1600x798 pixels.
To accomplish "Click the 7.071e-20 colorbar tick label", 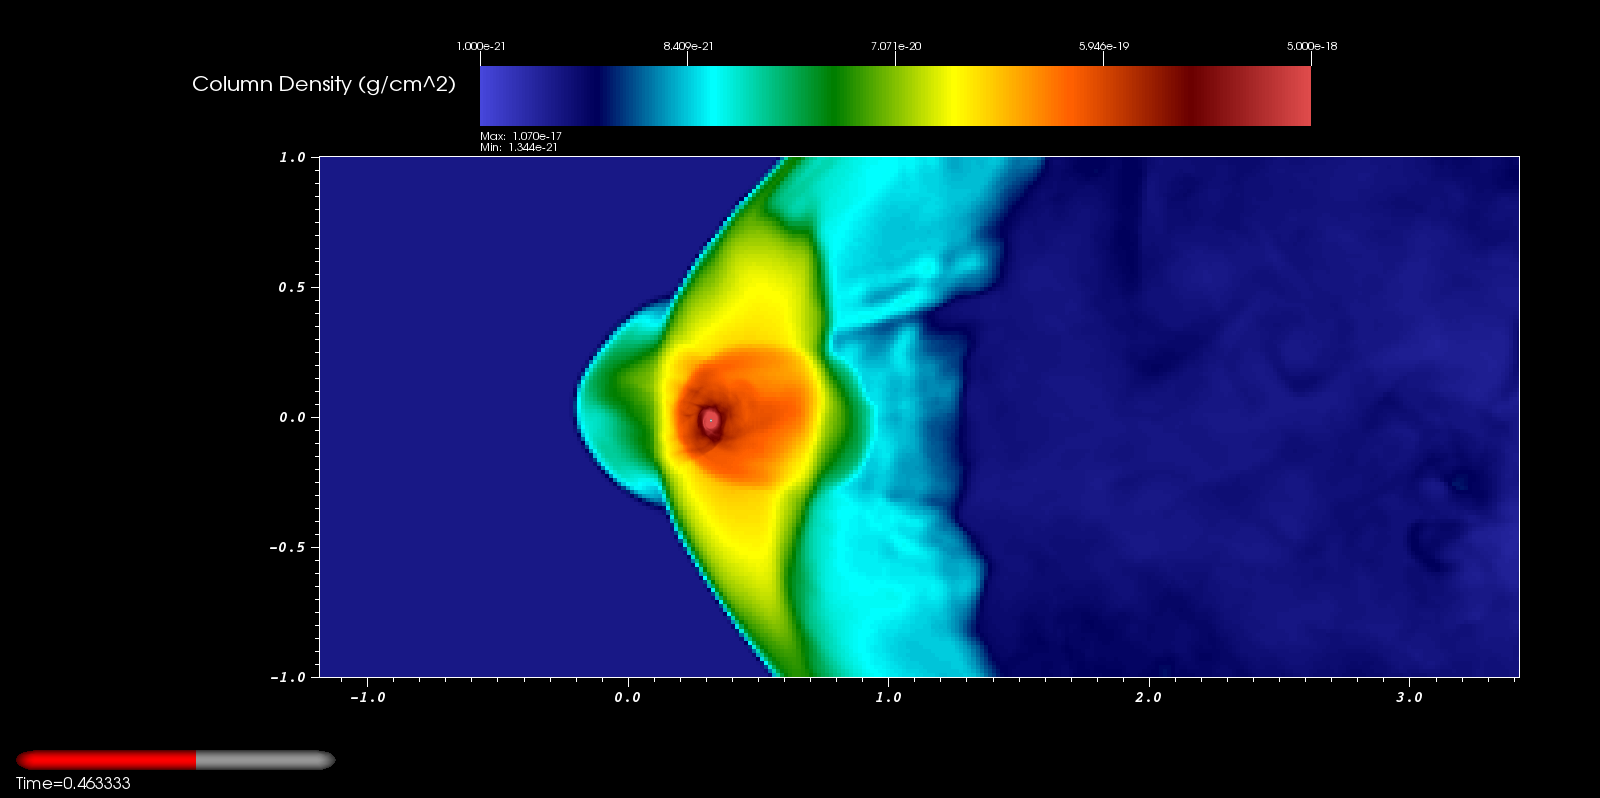I will [x=896, y=46].
